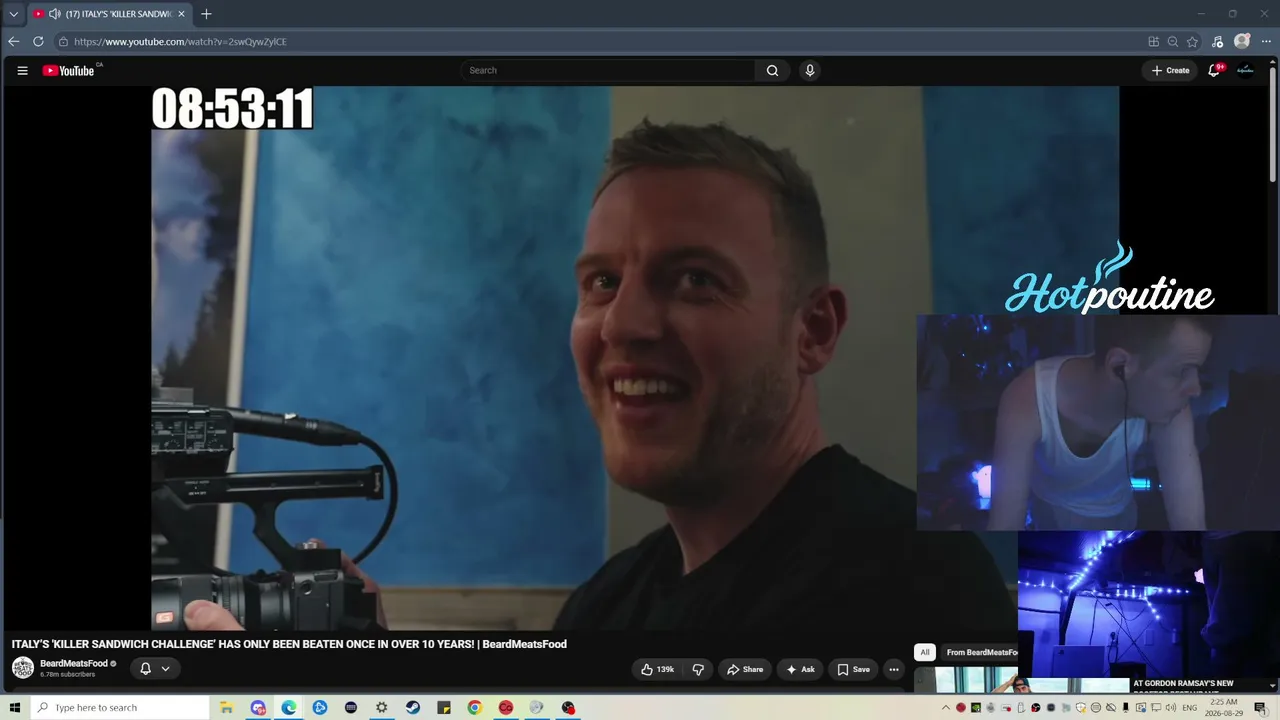Screen dimensions: 1280x720
Task: Click the '6.78m subscribers' text
Action: click(67, 675)
